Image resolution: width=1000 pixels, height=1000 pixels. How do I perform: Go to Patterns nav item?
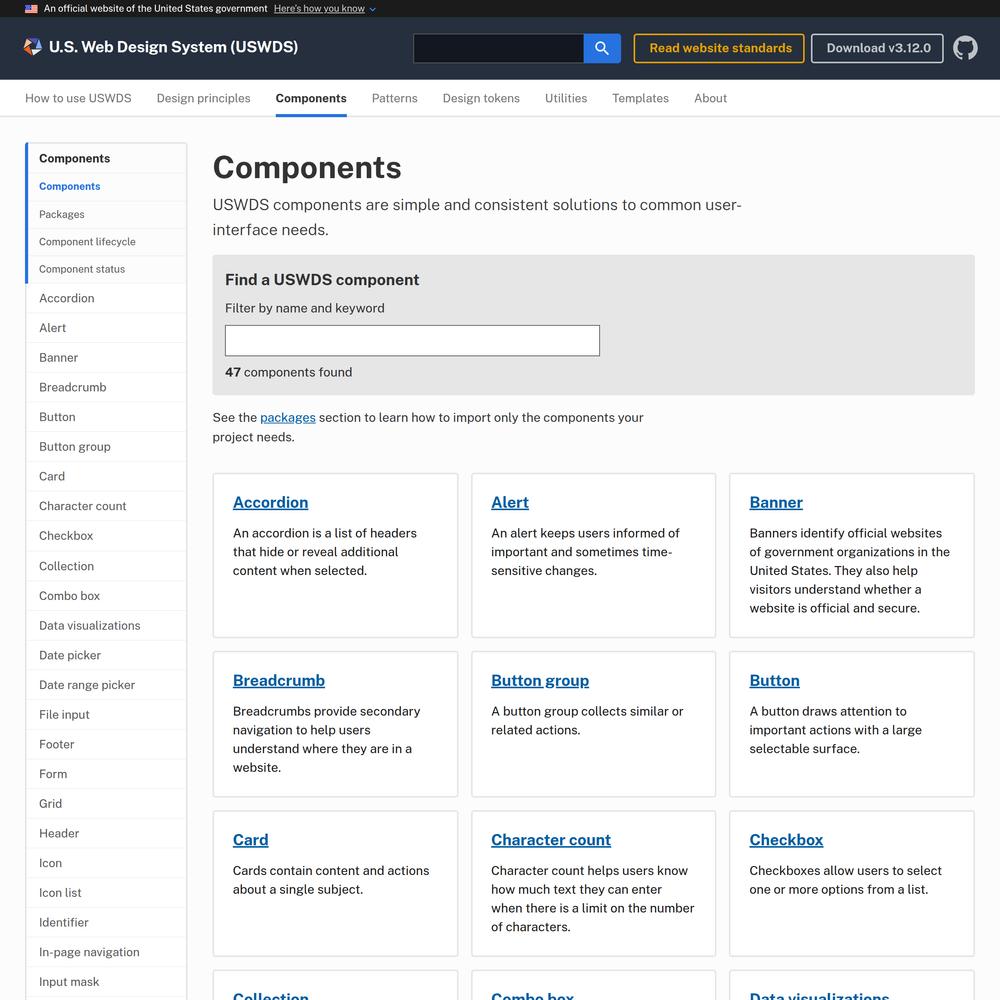395,98
